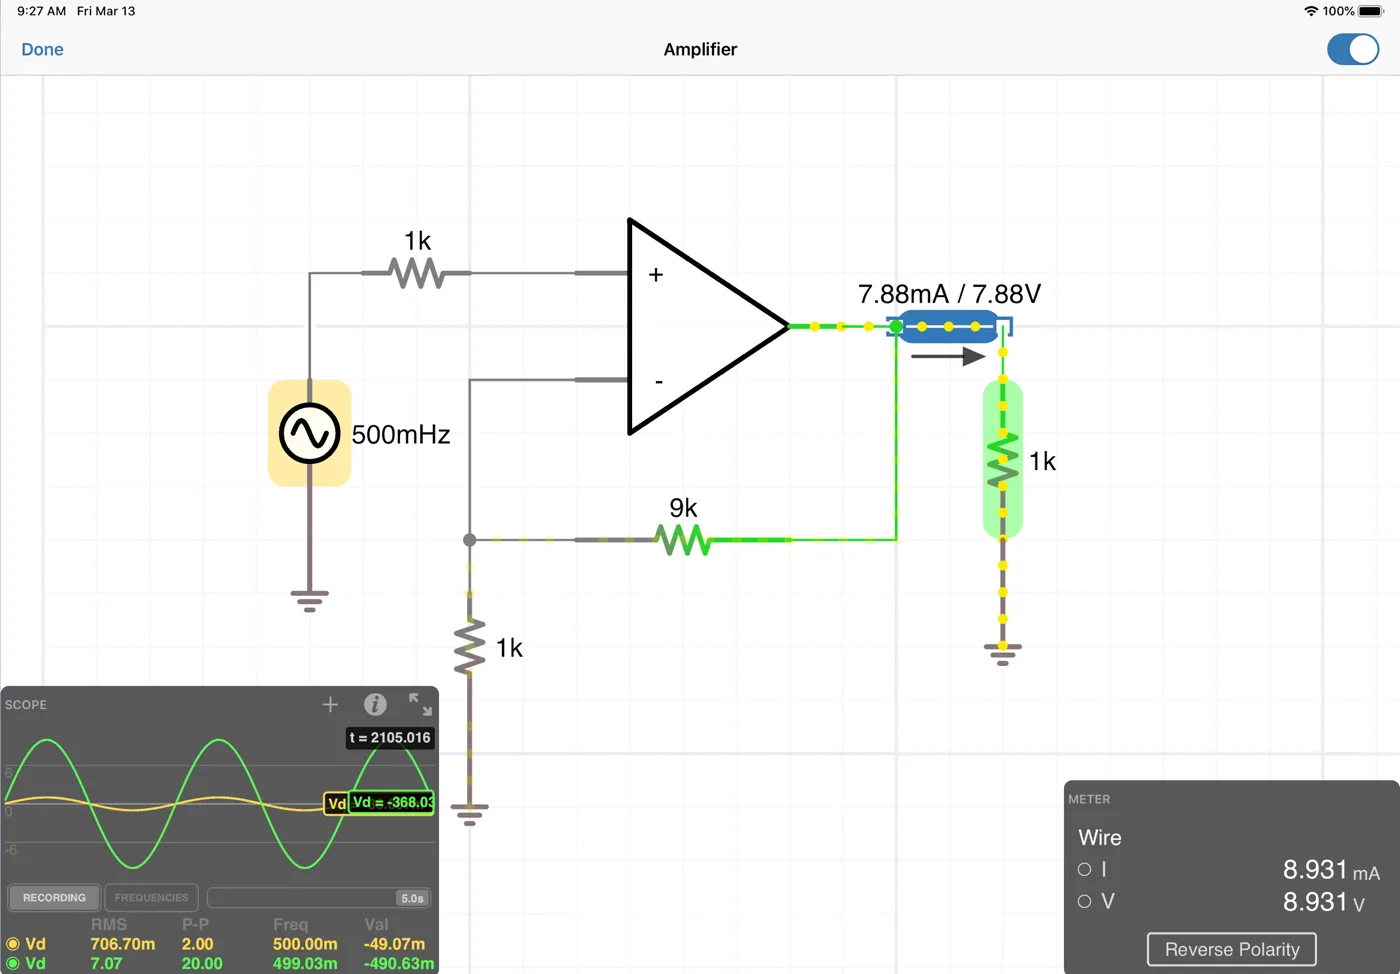The width and height of the screenshot is (1400, 974).
Task: Tap the RECORDING button in scope
Action: 54,897
